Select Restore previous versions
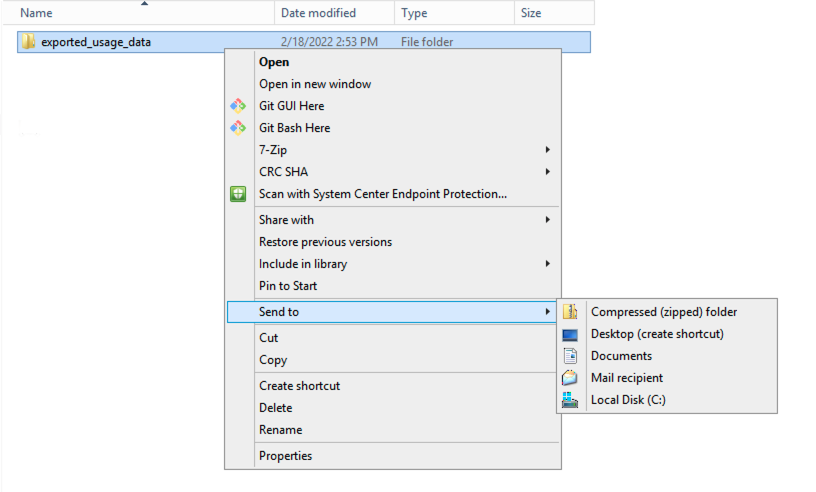The width and height of the screenshot is (816, 492). point(325,242)
